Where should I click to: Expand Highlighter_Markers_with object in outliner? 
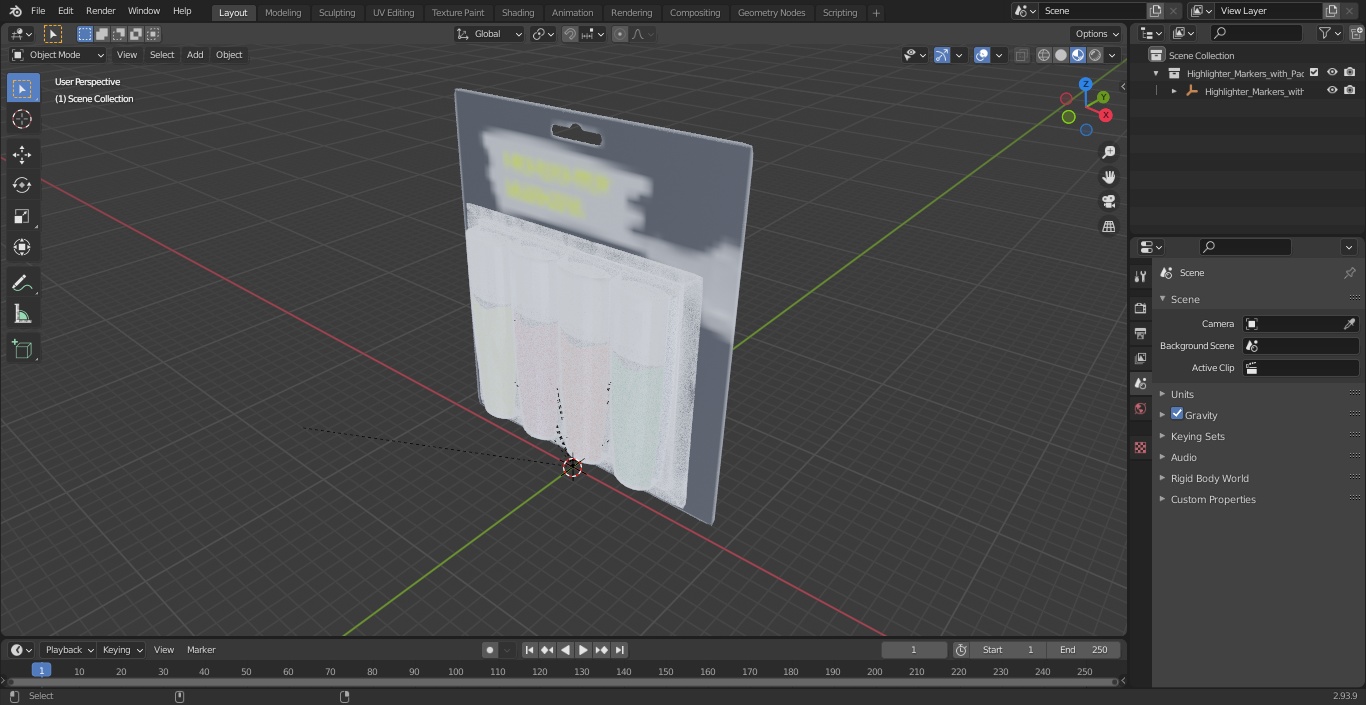pyautogui.click(x=1174, y=91)
